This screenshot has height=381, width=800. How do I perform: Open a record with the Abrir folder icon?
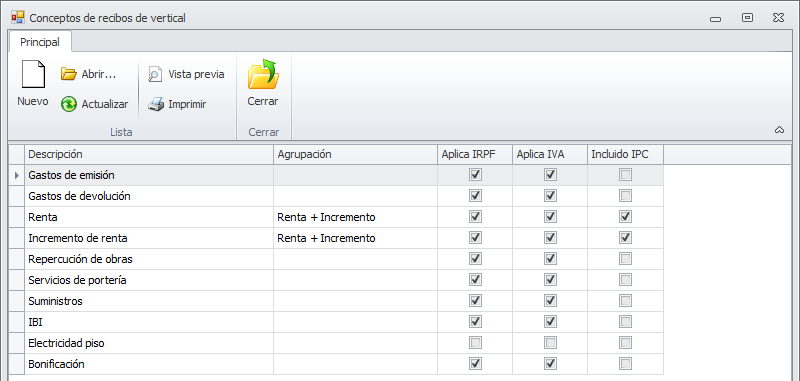coord(68,74)
